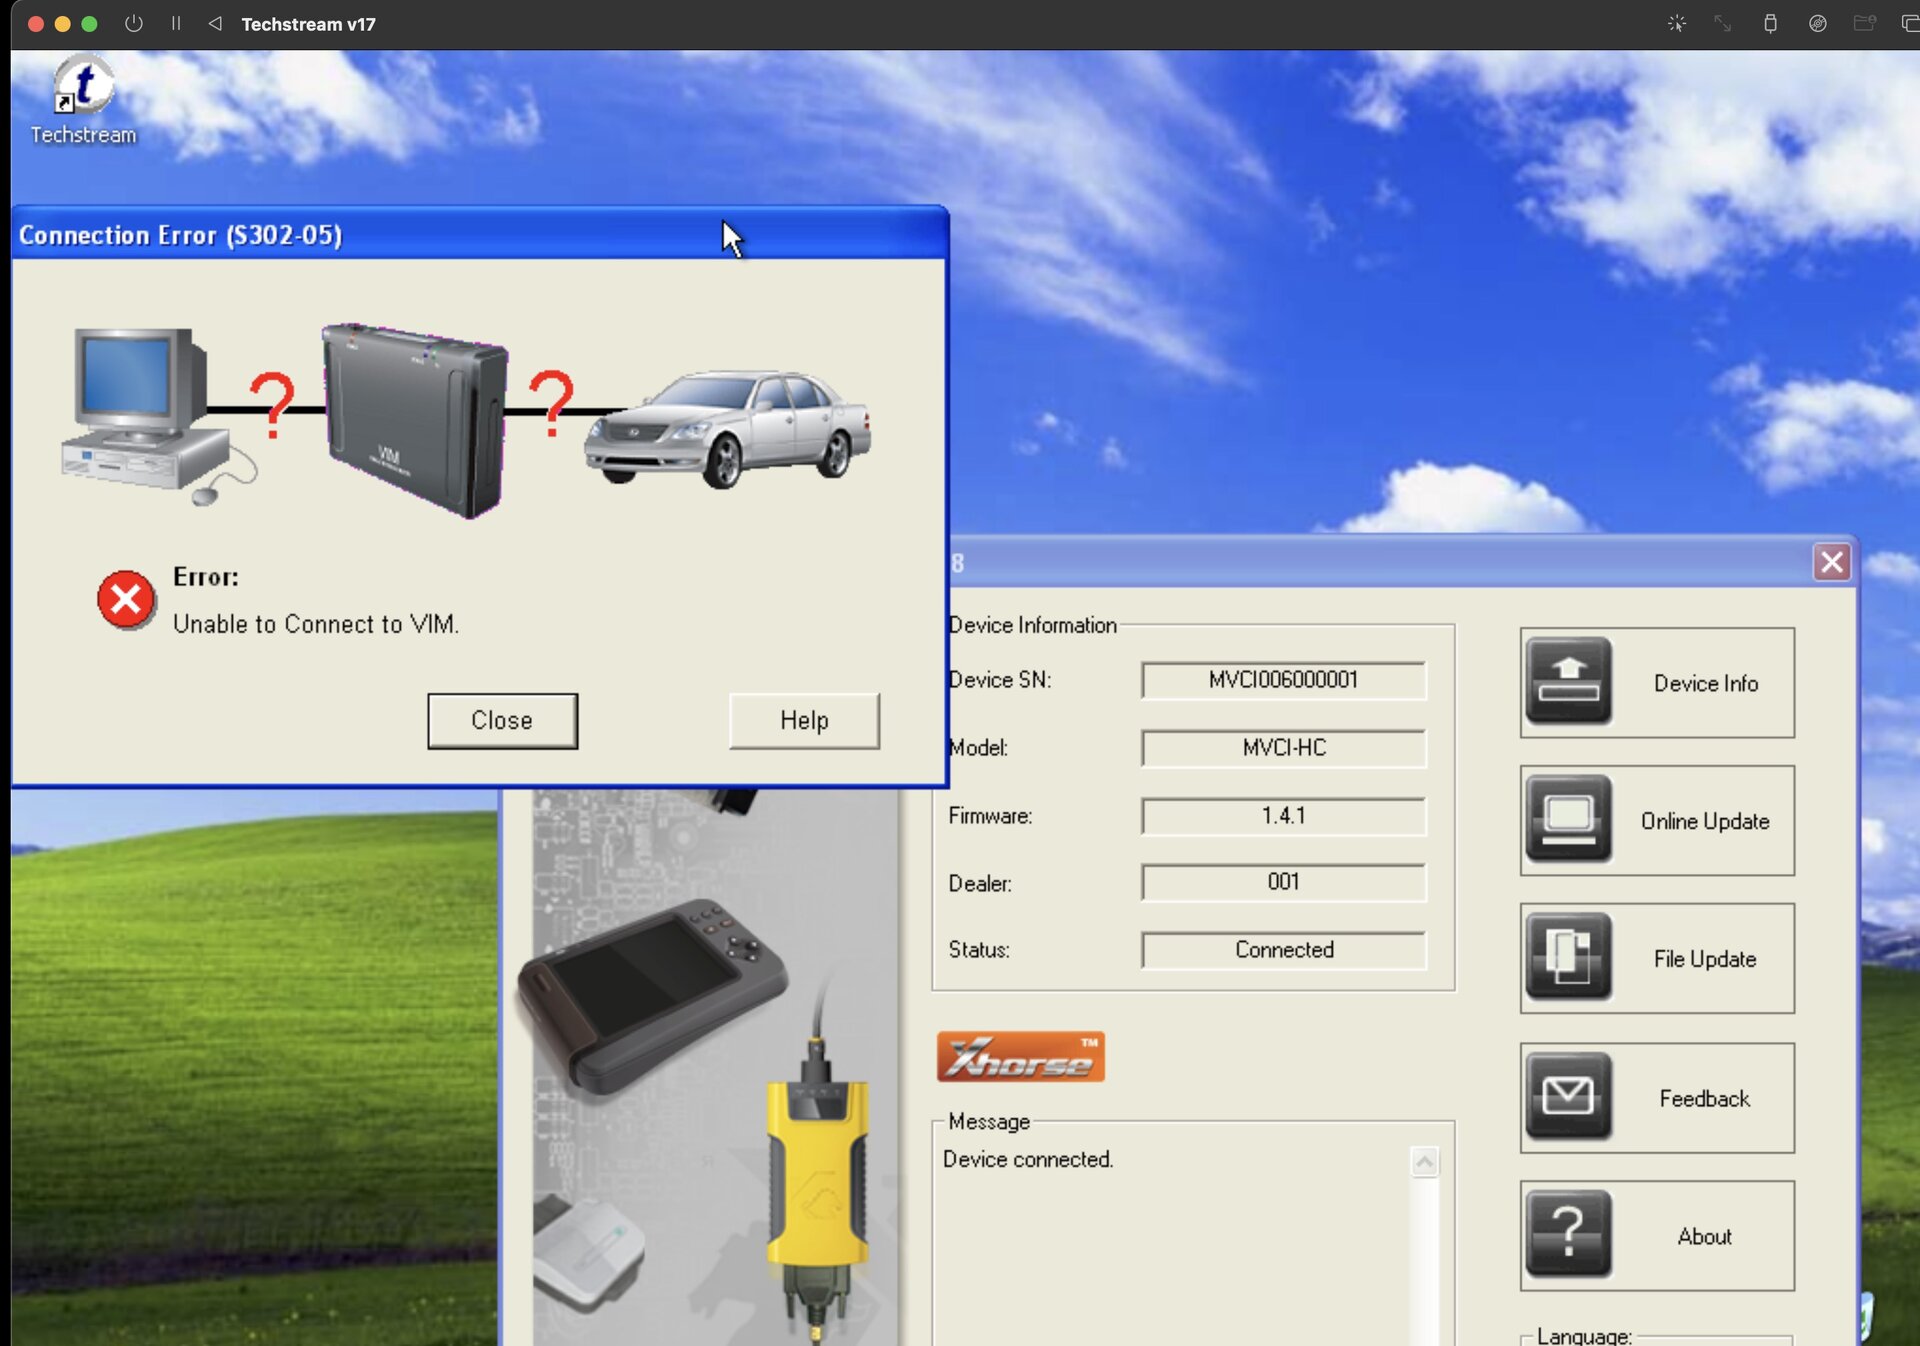This screenshot has width=1920, height=1346.
Task: Click the yellow minimize window dot
Action: pyautogui.click(x=62, y=24)
